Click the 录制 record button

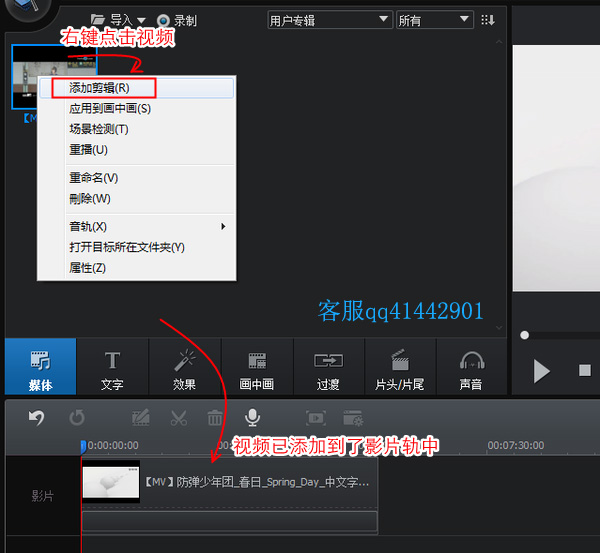177,20
